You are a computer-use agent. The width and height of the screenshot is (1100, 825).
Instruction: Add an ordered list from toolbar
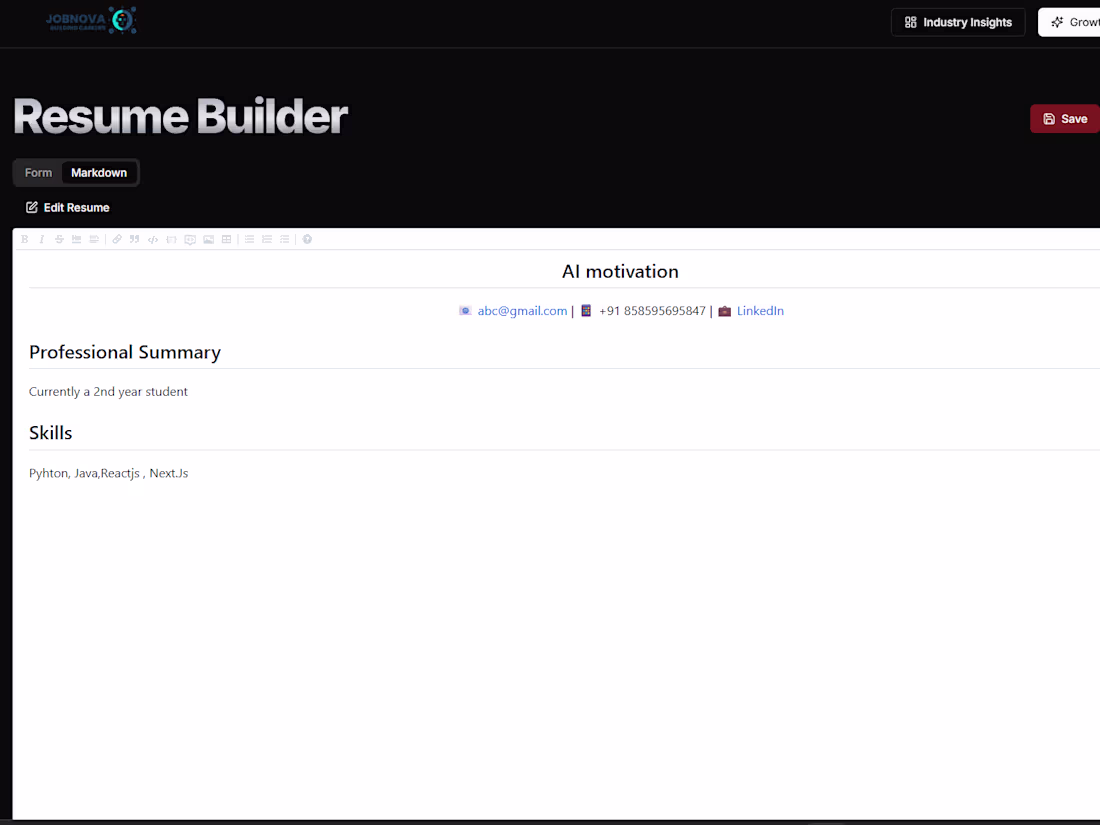tap(267, 239)
